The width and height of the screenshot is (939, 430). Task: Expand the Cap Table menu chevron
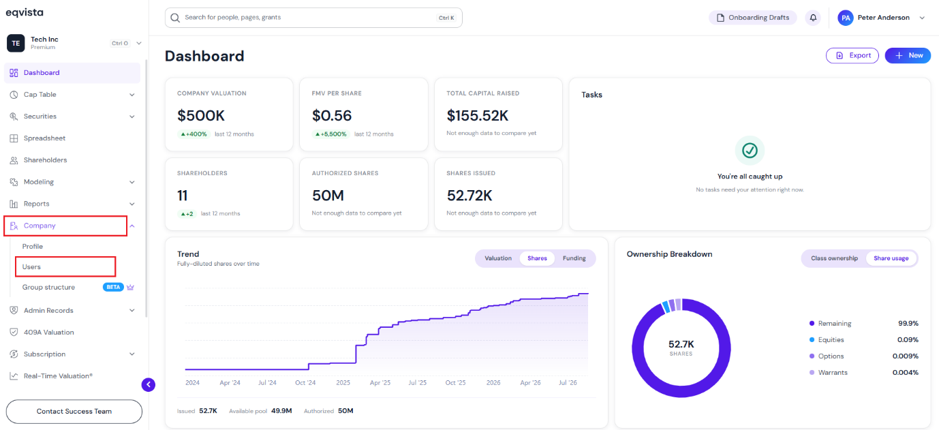[132, 95]
